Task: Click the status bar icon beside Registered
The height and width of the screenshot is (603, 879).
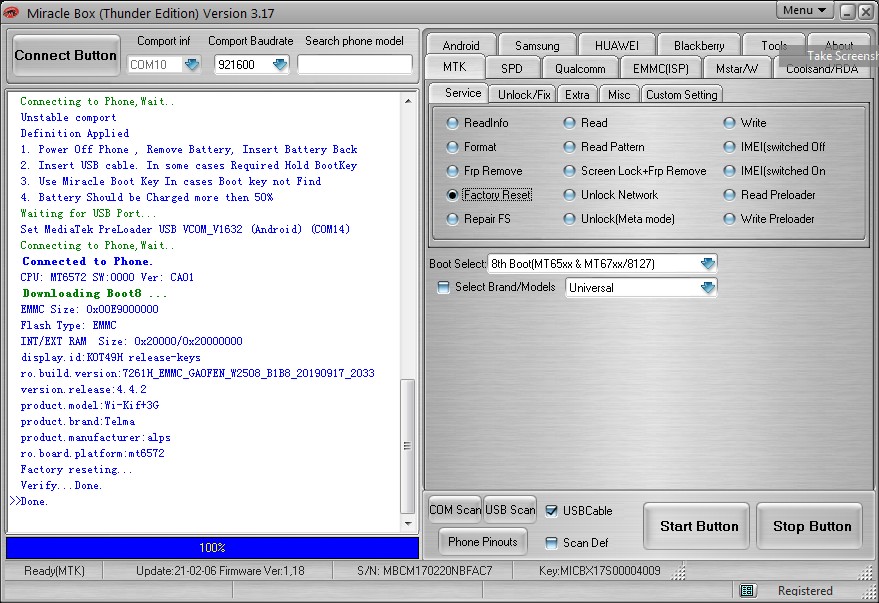Action: point(746,590)
